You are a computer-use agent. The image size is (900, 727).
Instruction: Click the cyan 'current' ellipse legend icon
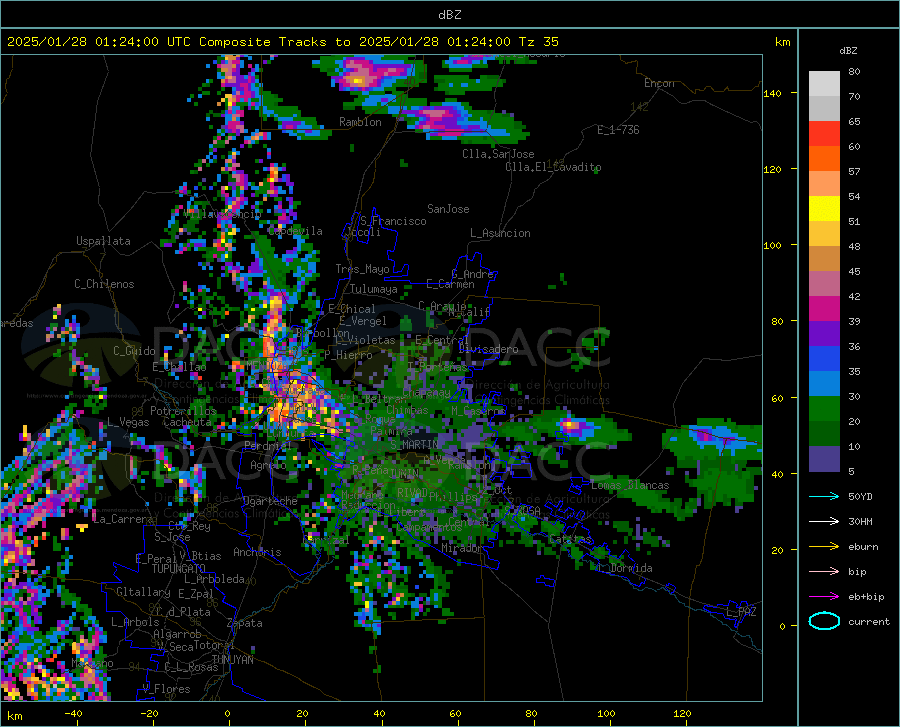tap(824, 621)
